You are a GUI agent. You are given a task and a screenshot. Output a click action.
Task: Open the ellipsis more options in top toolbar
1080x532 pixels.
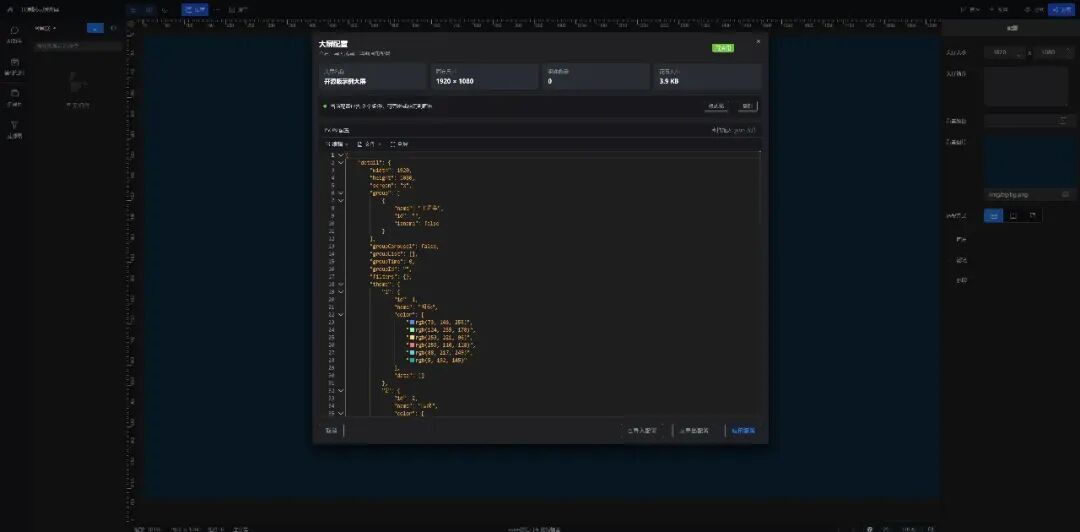click(218, 10)
